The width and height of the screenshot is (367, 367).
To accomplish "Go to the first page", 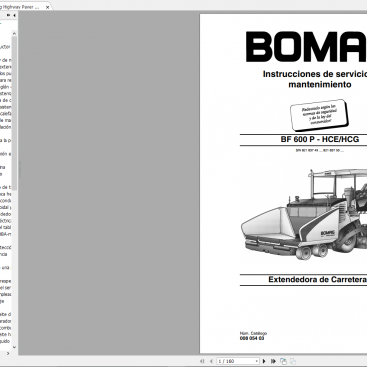I will [202, 361].
